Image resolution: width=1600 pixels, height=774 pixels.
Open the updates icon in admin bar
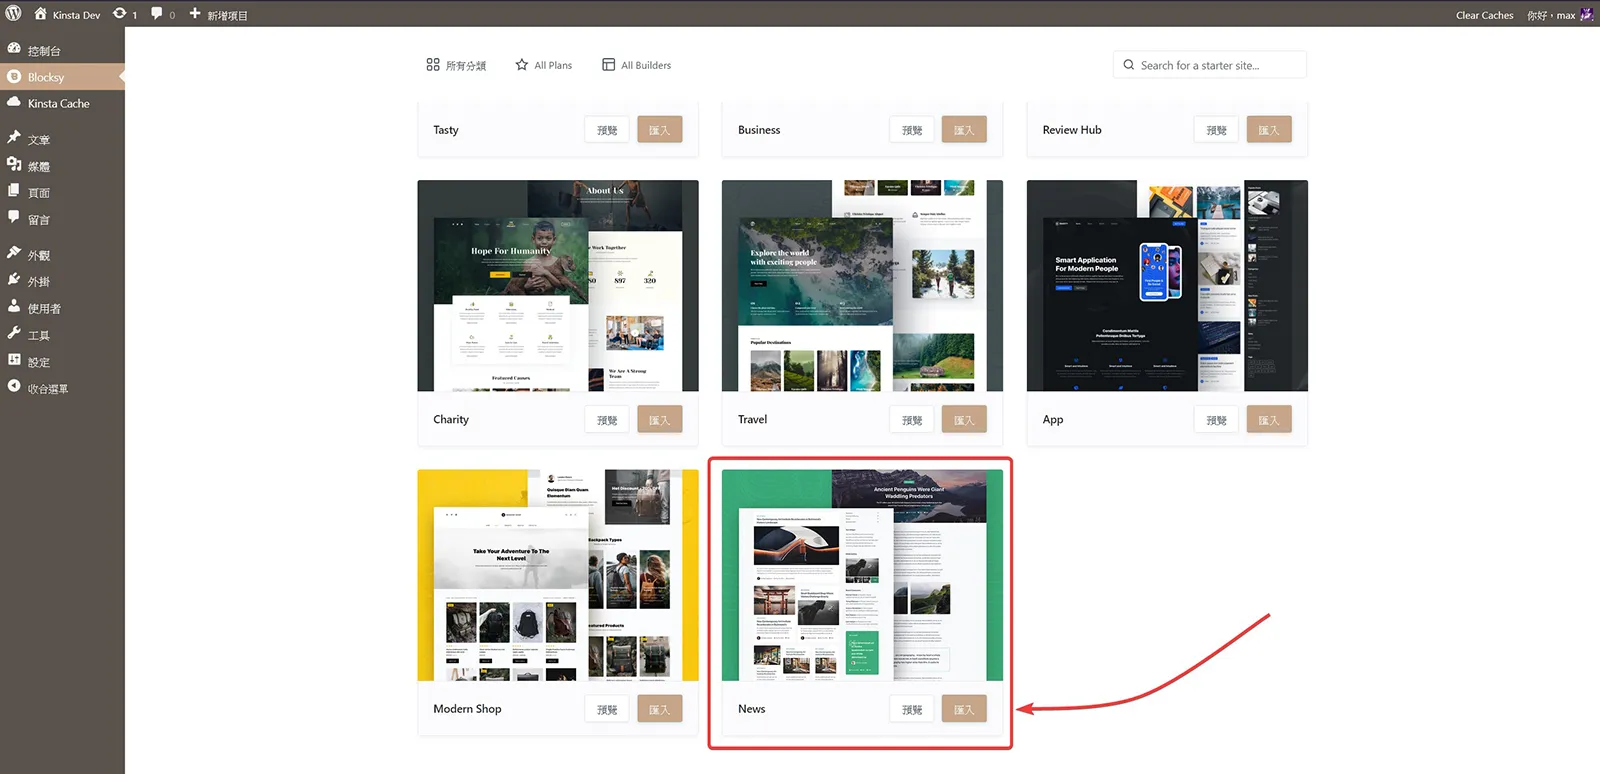[x=120, y=14]
